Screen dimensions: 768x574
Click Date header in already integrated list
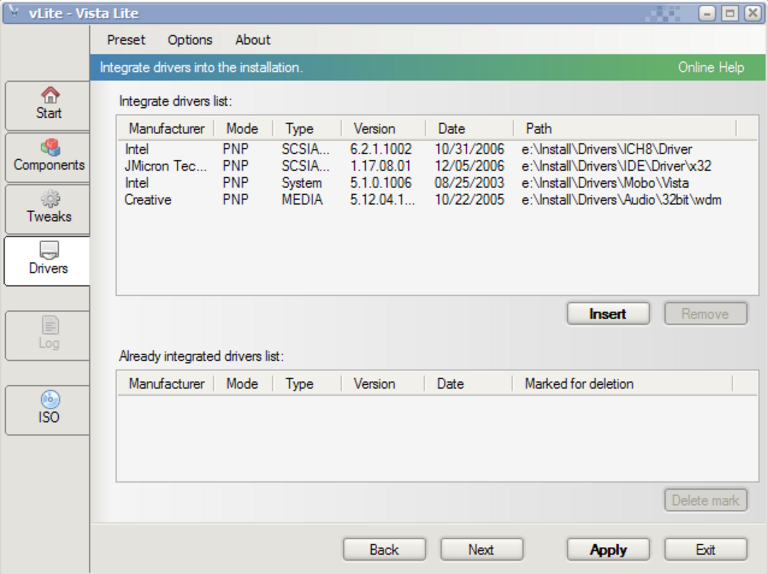(468, 383)
